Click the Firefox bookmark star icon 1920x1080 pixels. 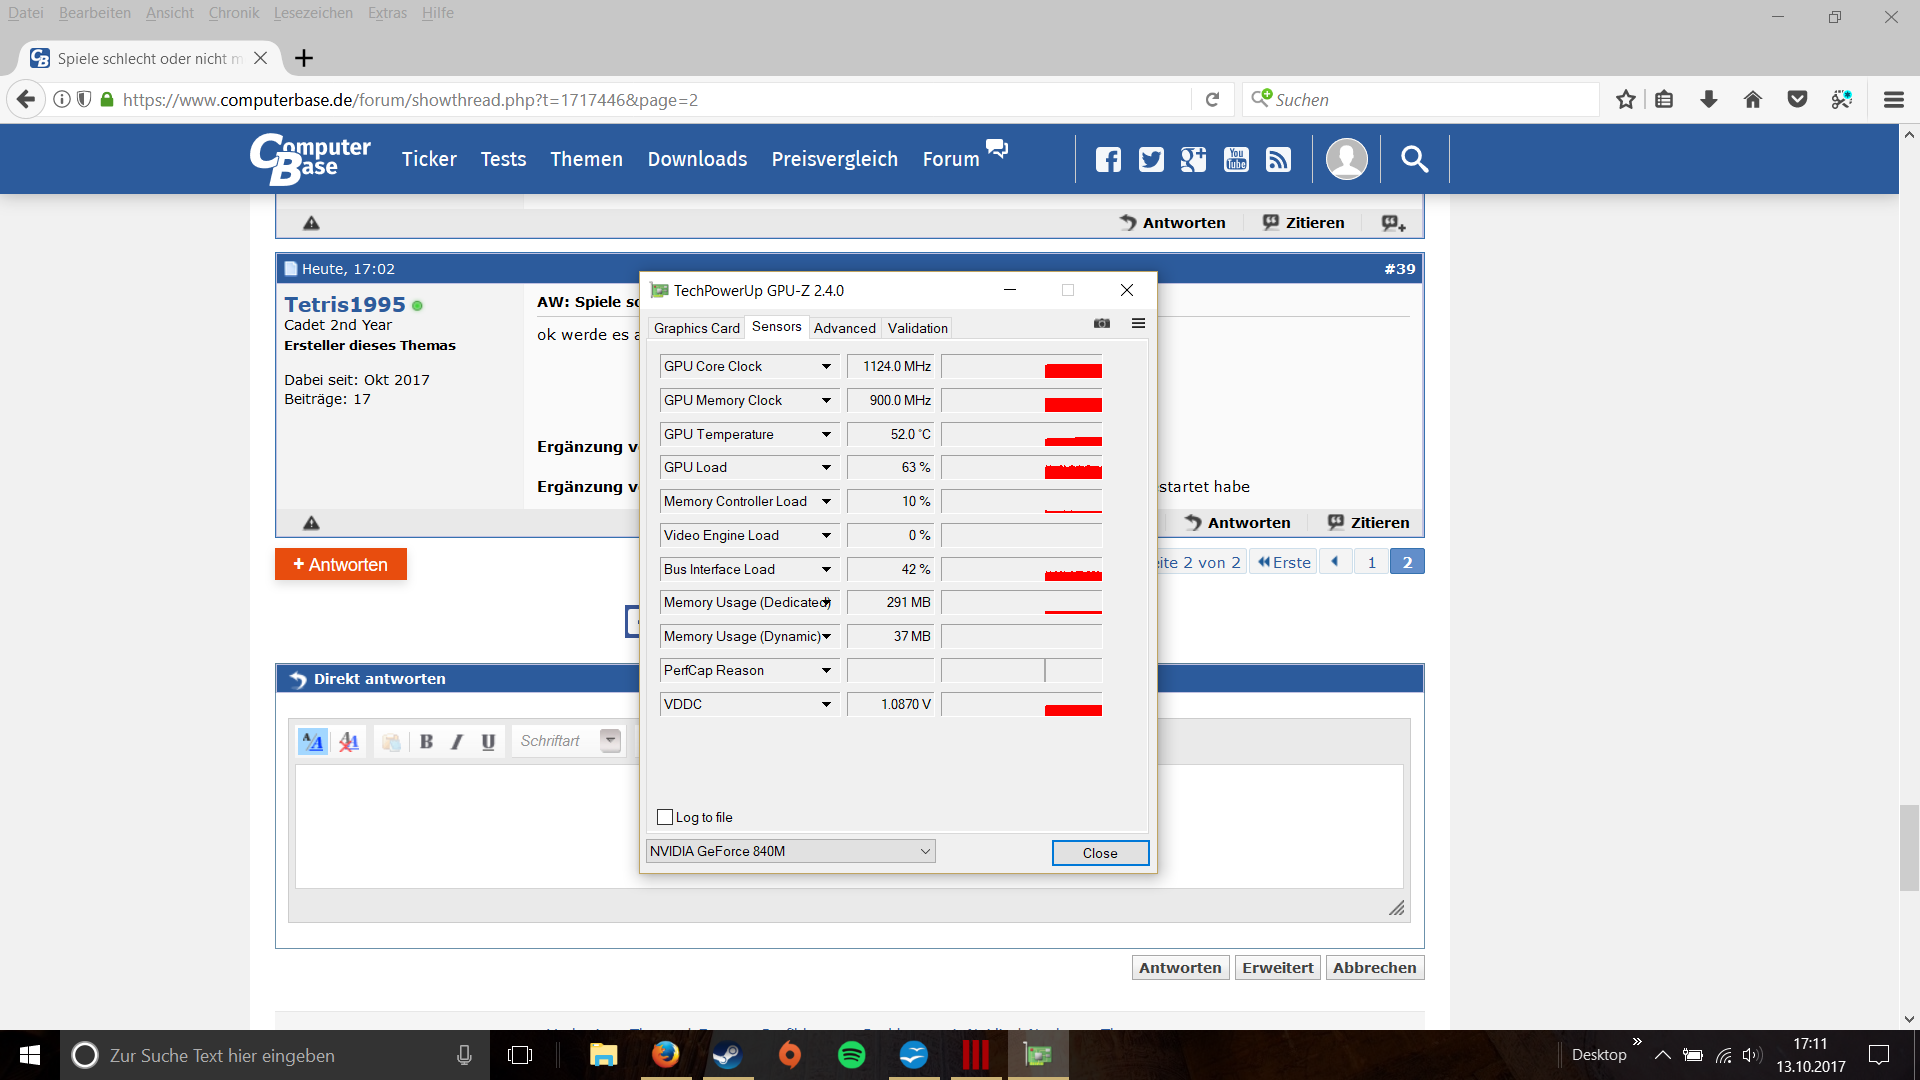(x=1626, y=100)
